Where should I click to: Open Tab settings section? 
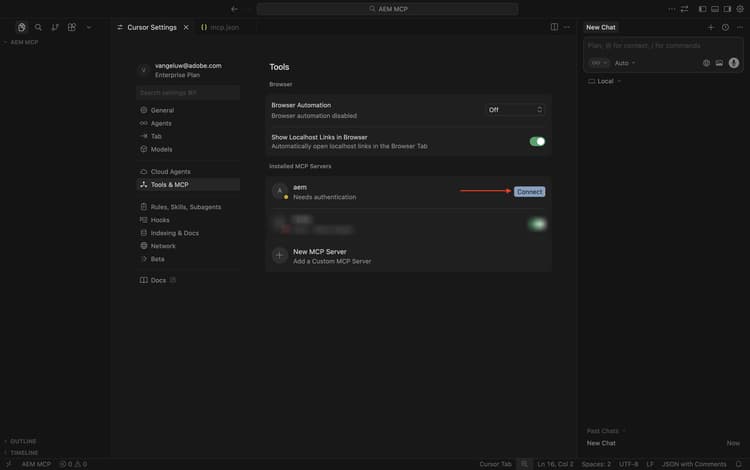coord(188,136)
